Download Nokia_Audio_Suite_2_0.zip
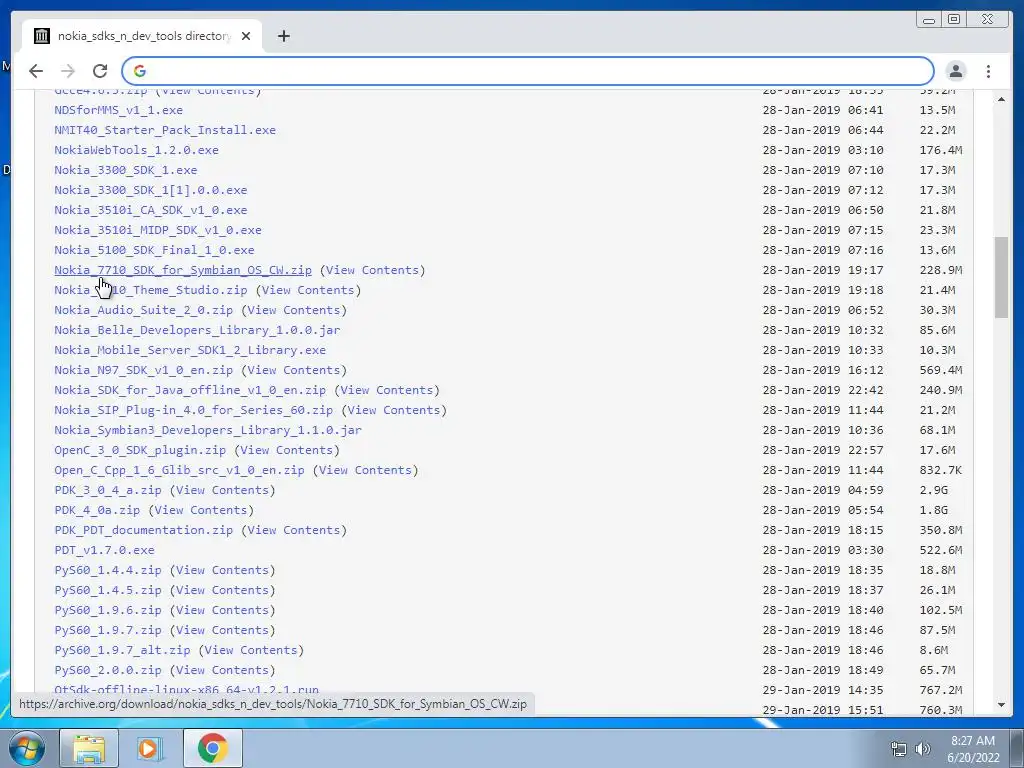The width and height of the screenshot is (1024, 768). pyautogui.click(x=143, y=310)
